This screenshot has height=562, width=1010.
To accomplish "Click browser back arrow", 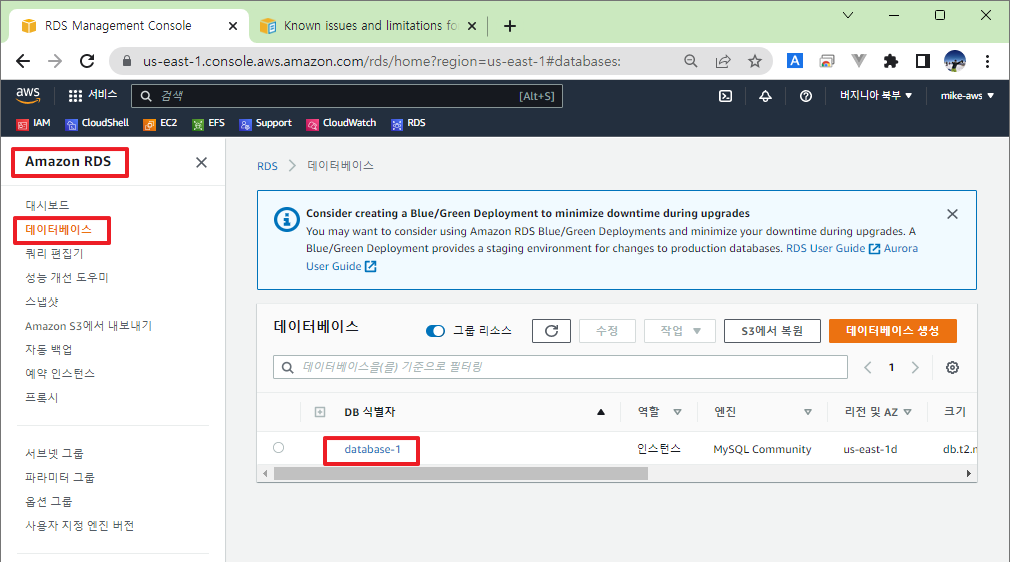I will (x=23, y=61).
